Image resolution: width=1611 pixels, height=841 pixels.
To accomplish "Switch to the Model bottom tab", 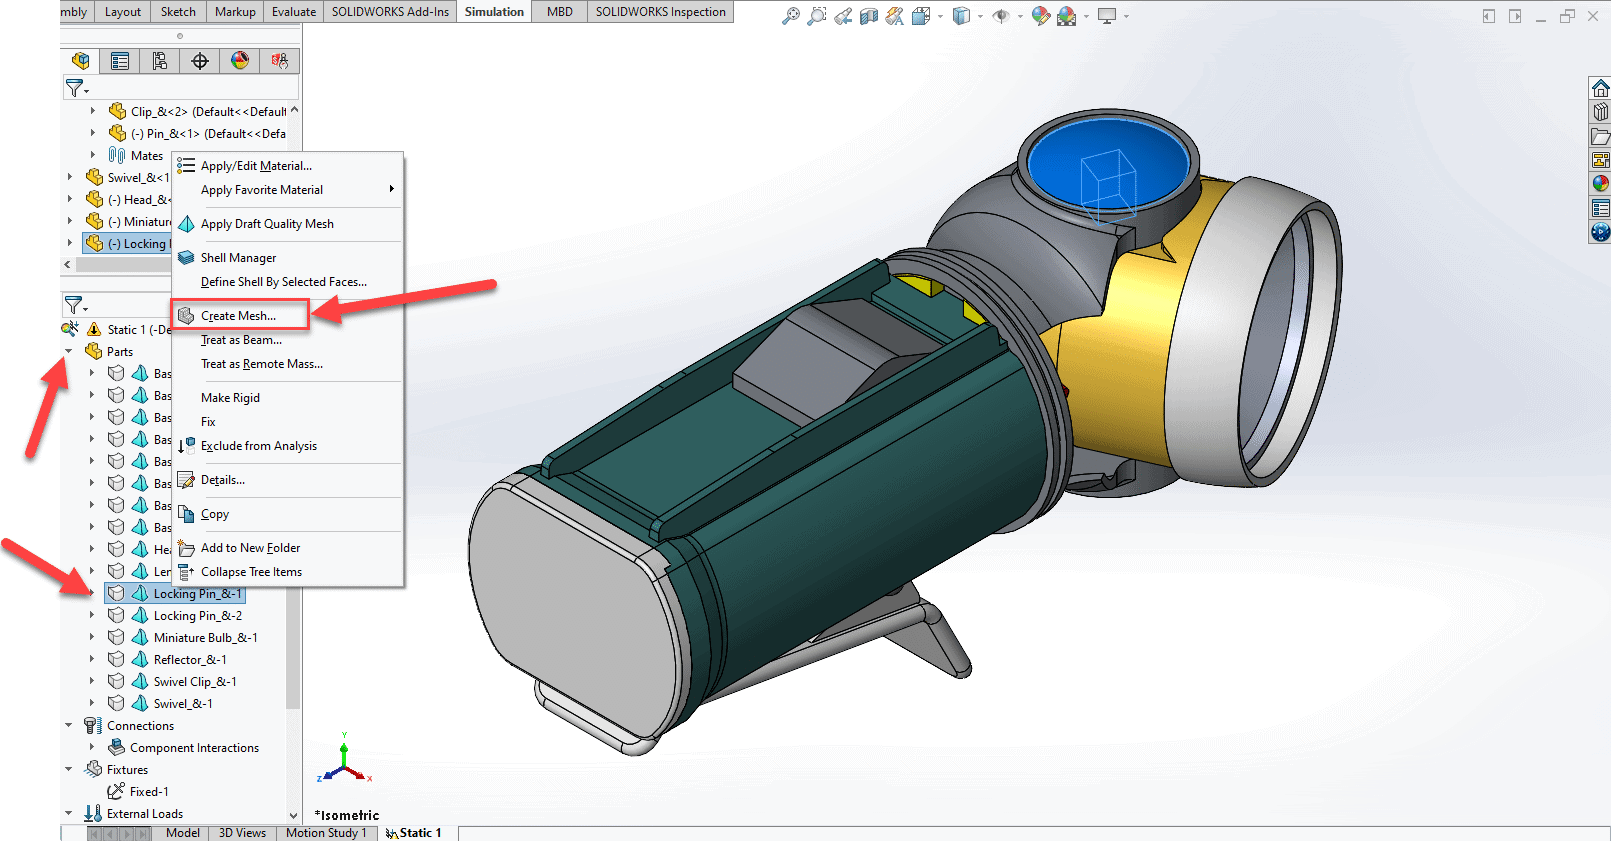I will coord(183,833).
